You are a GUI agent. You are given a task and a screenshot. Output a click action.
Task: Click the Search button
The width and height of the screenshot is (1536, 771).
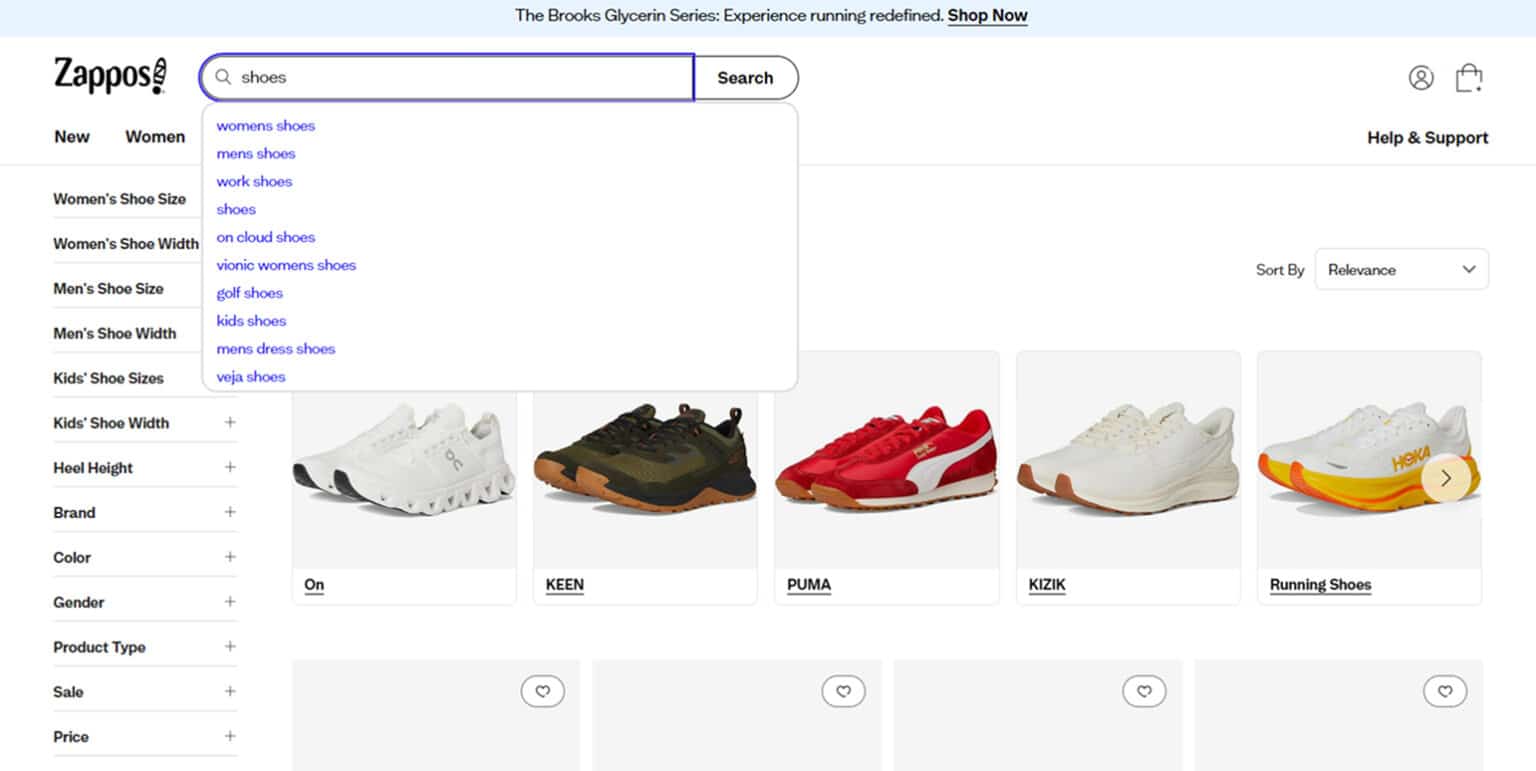746,78
